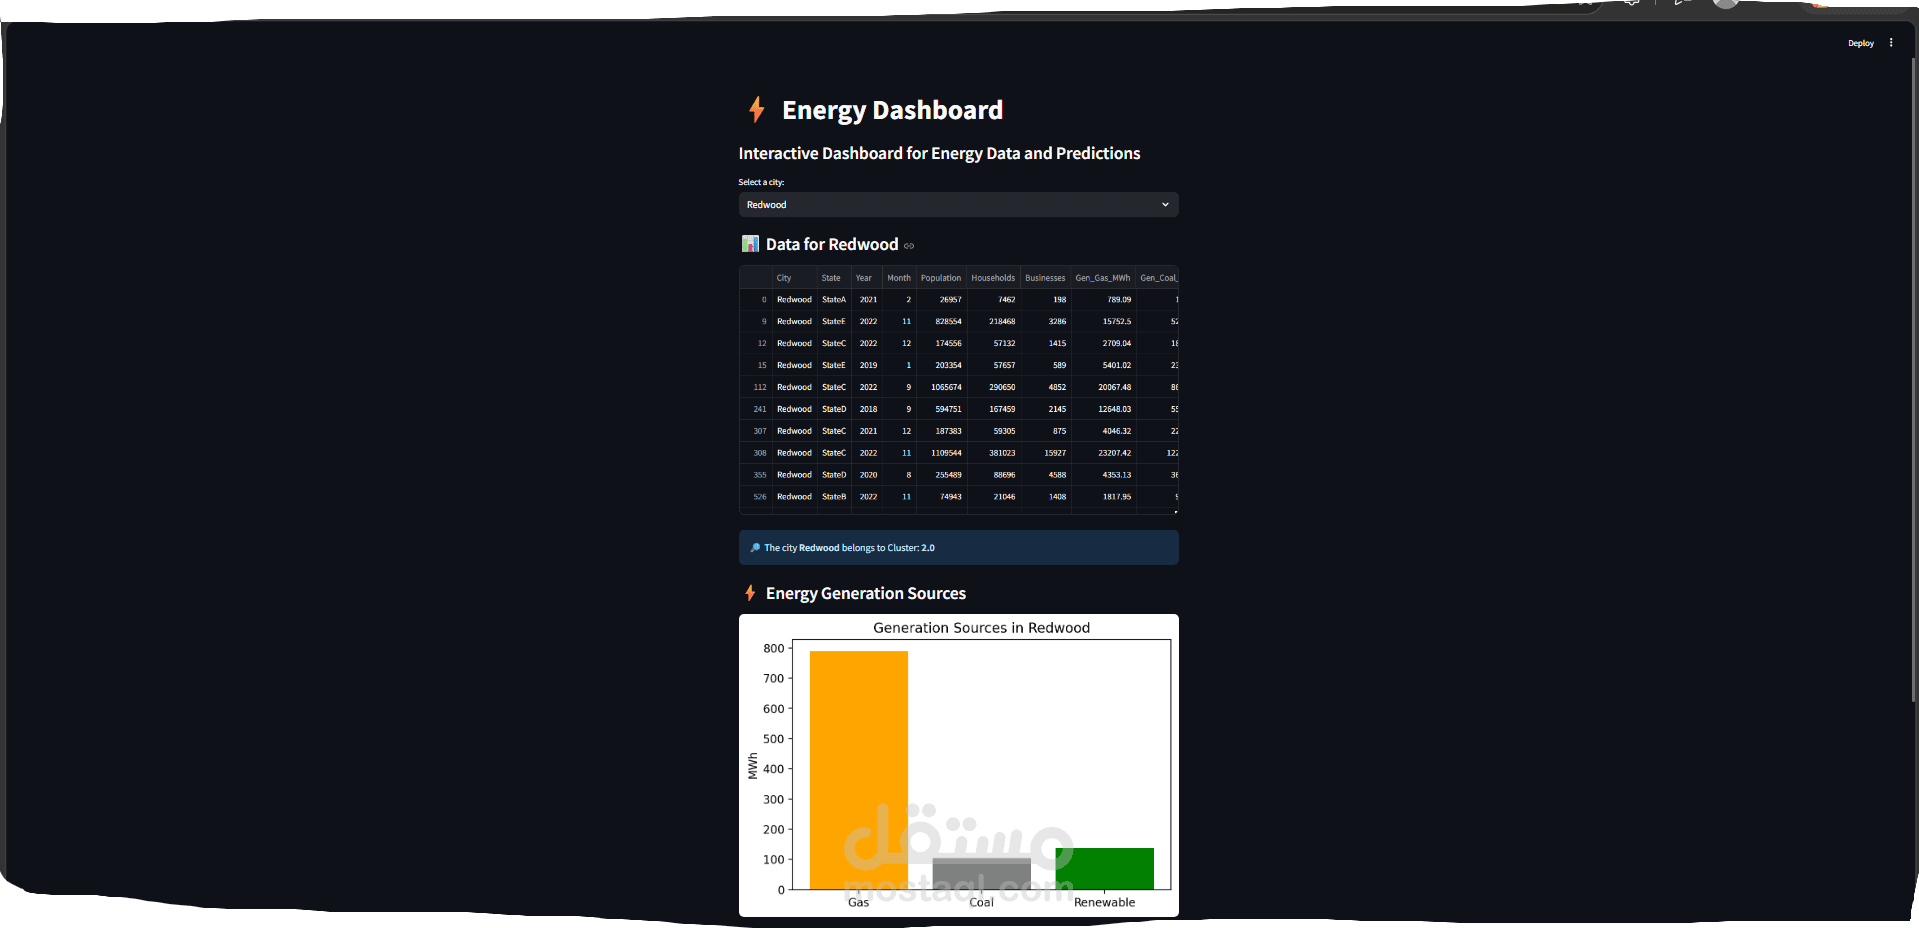Select gas generation cell 20067.48
The image size is (1919, 928).
point(1103,388)
